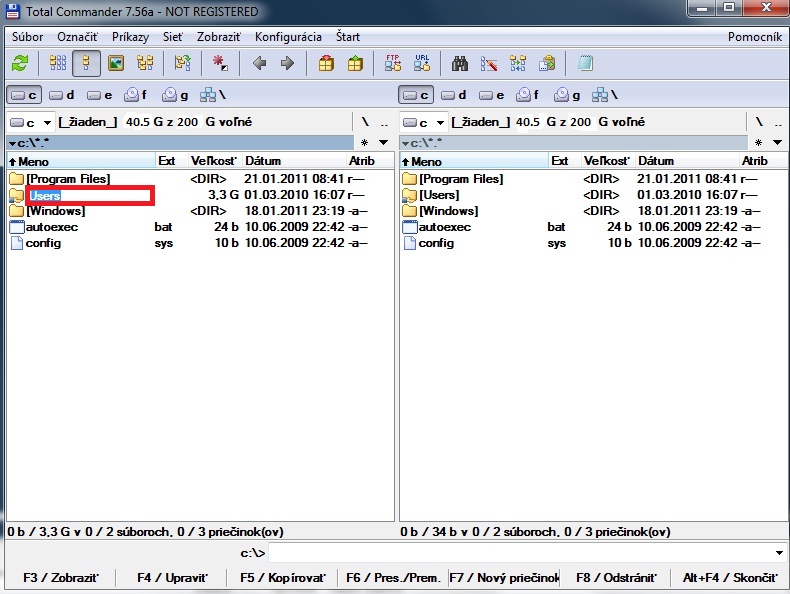Image resolution: width=790 pixels, height=594 pixels.
Task: Expand the right panel path arrow
Action: click(x=405, y=144)
